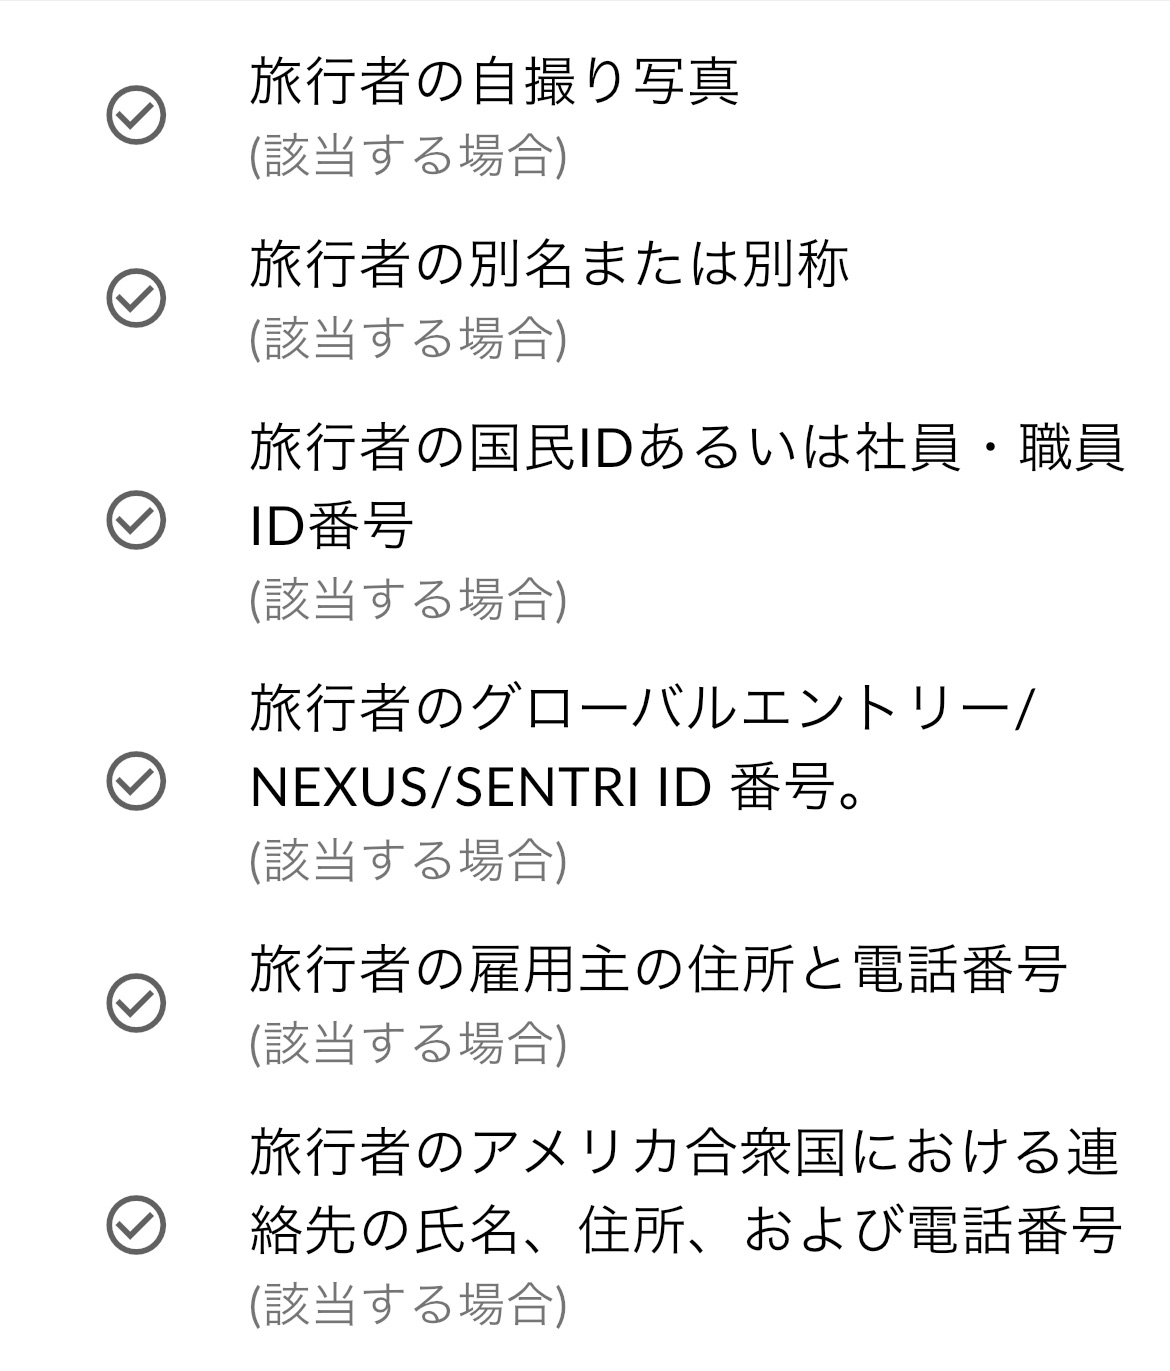Select the 旅行者の自撮り写真 item title

(494, 82)
